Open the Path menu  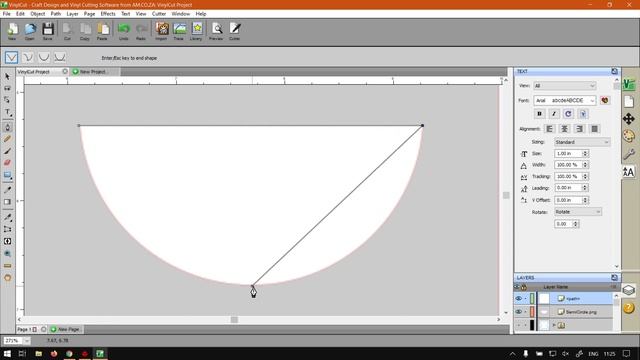56,14
